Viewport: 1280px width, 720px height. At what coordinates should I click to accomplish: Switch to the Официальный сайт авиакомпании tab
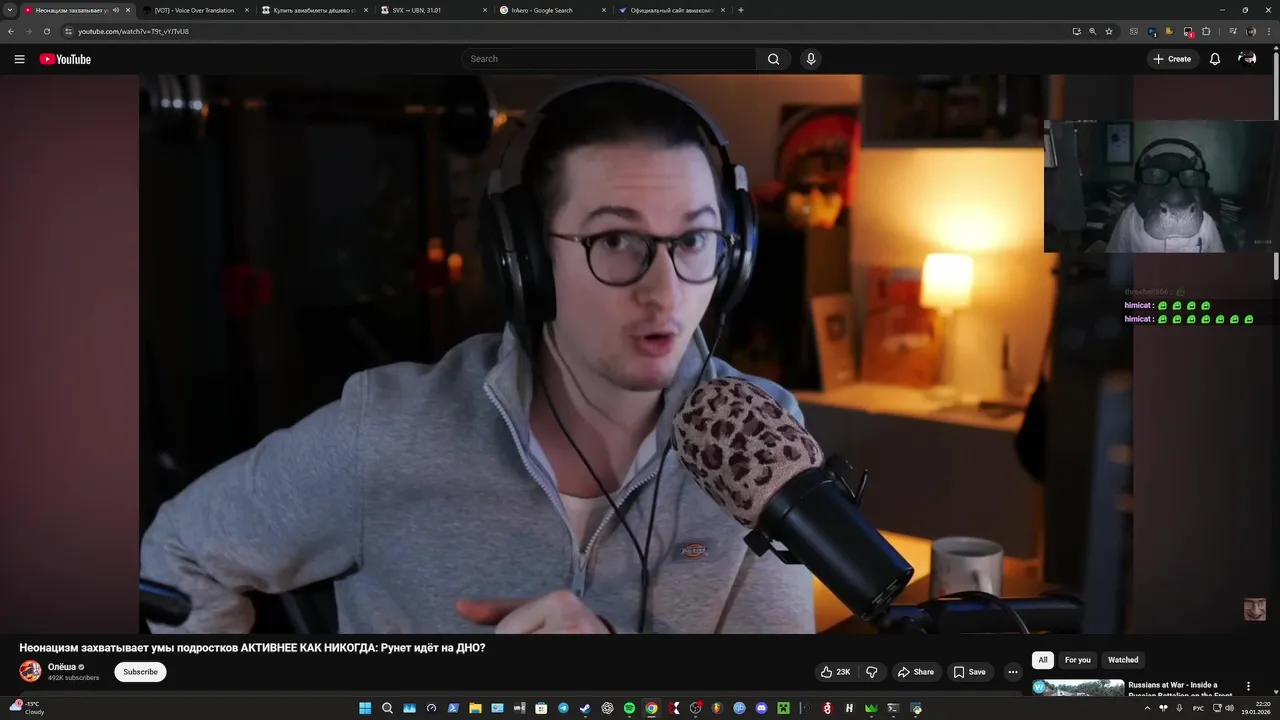(672, 10)
